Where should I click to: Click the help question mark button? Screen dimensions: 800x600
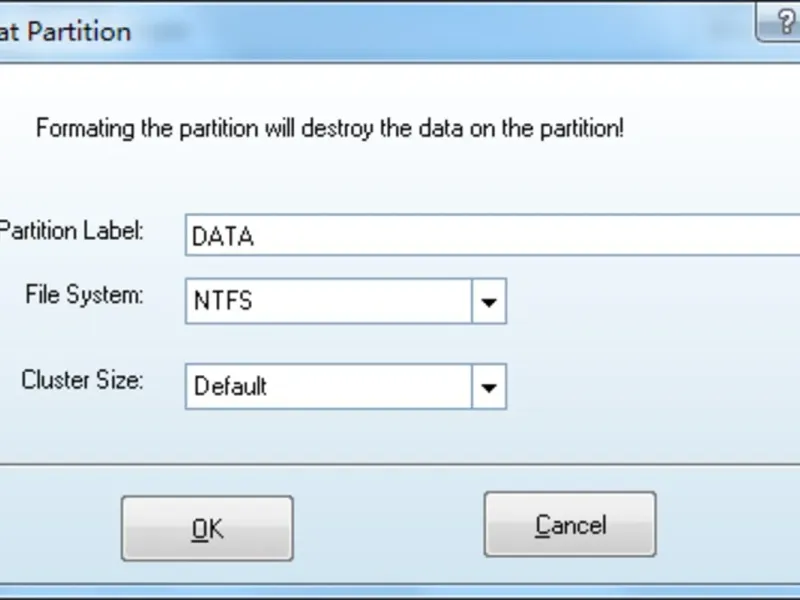[784, 24]
